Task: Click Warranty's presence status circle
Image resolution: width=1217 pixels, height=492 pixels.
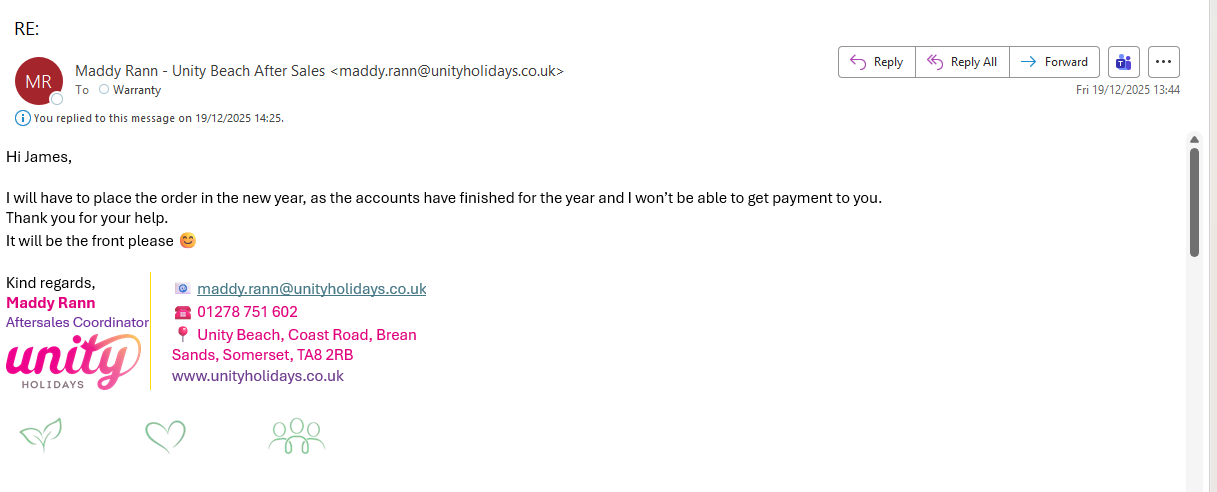Action: 104,90
